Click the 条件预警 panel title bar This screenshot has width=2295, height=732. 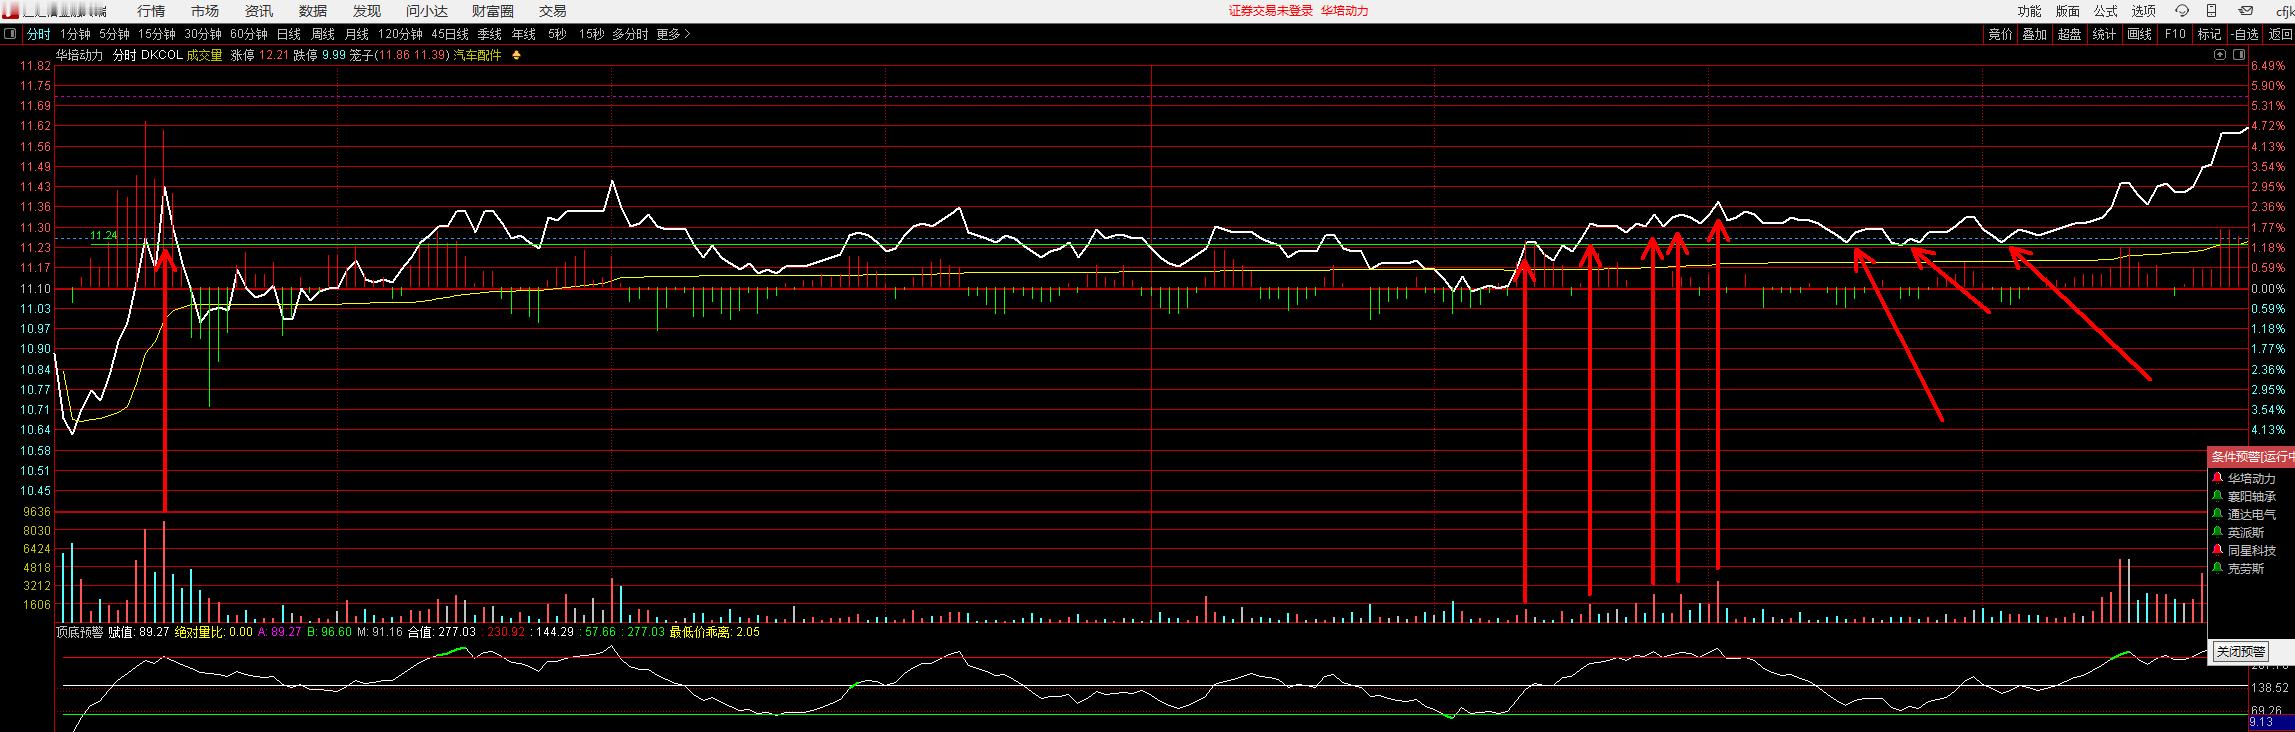pos(2251,456)
